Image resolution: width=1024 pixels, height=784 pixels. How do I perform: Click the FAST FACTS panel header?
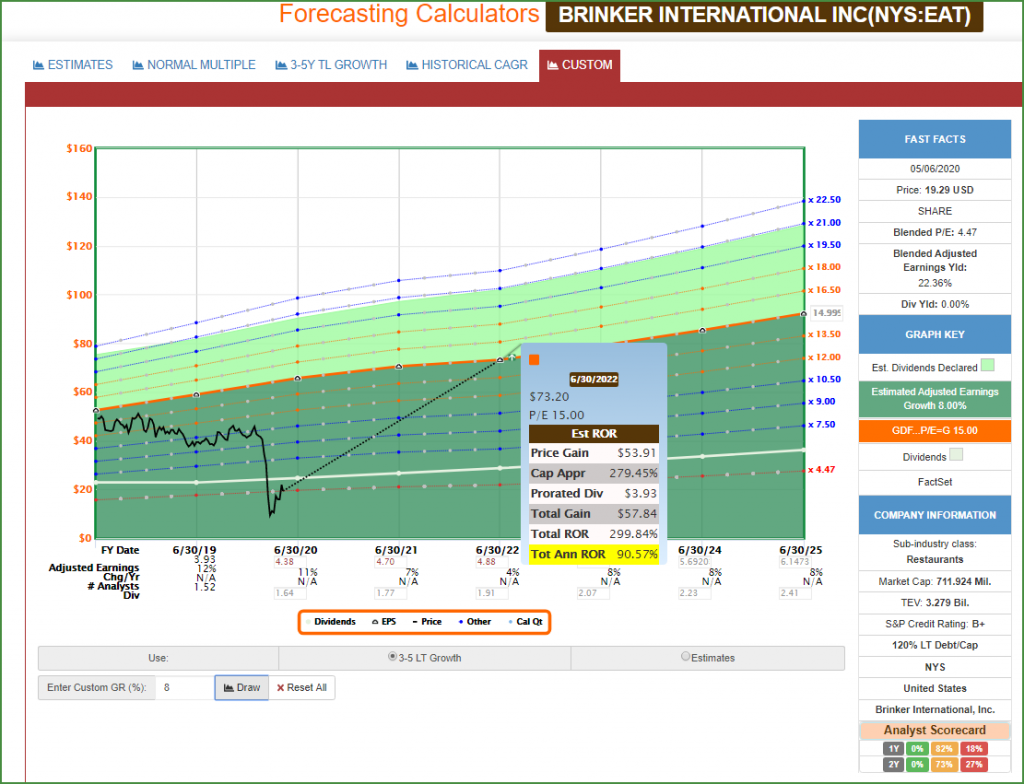tap(934, 139)
